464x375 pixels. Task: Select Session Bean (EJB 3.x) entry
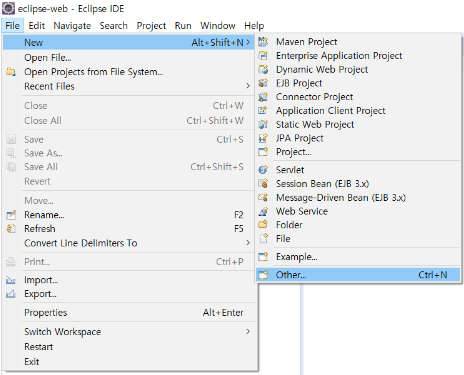point(358,183)
